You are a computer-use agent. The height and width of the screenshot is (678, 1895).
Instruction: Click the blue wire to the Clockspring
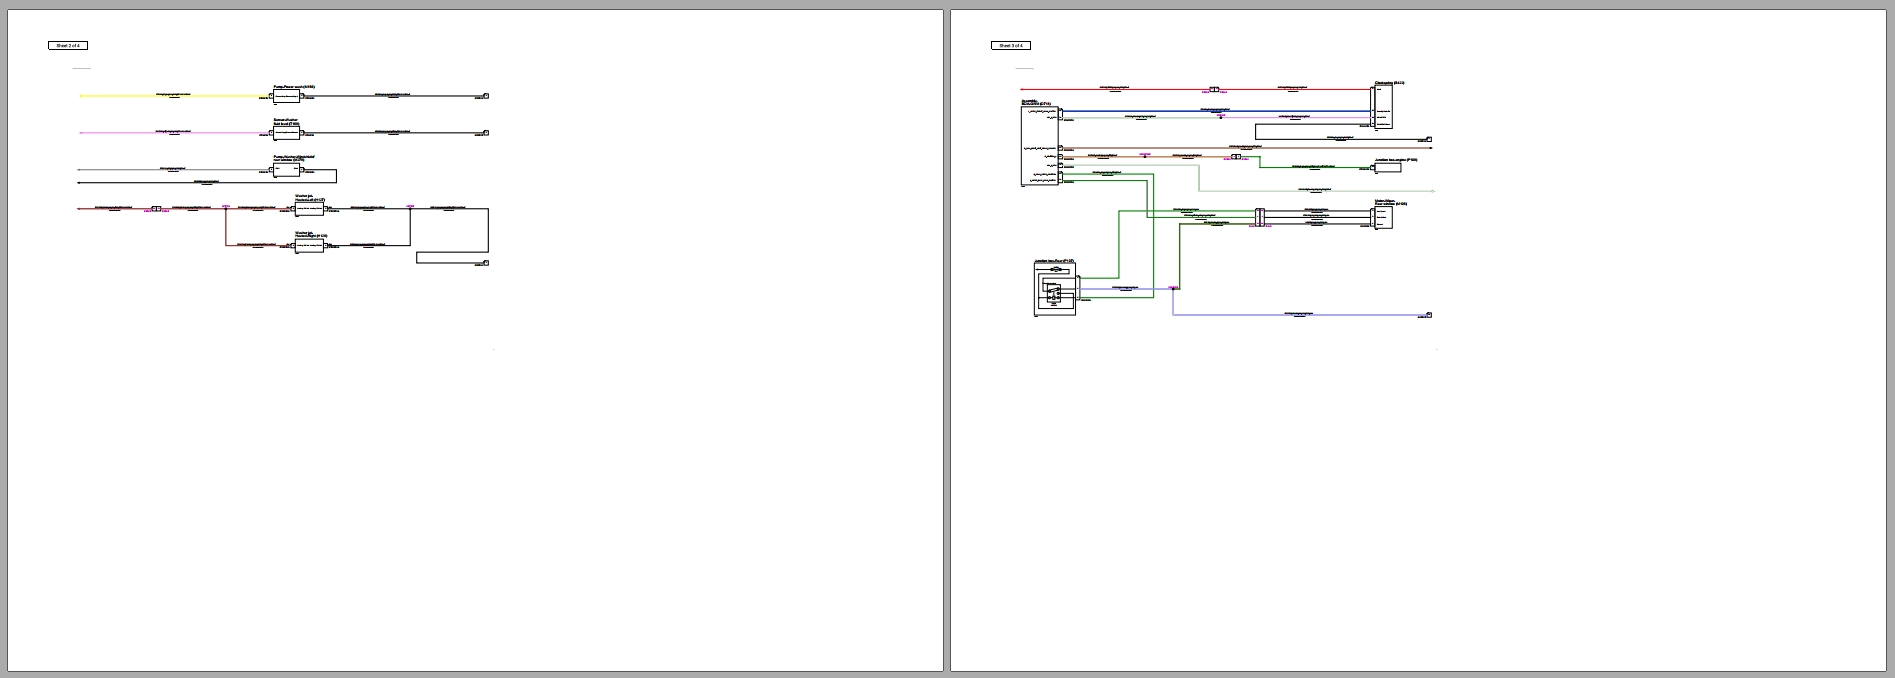pyautogui.click(x=1216, y=111)
